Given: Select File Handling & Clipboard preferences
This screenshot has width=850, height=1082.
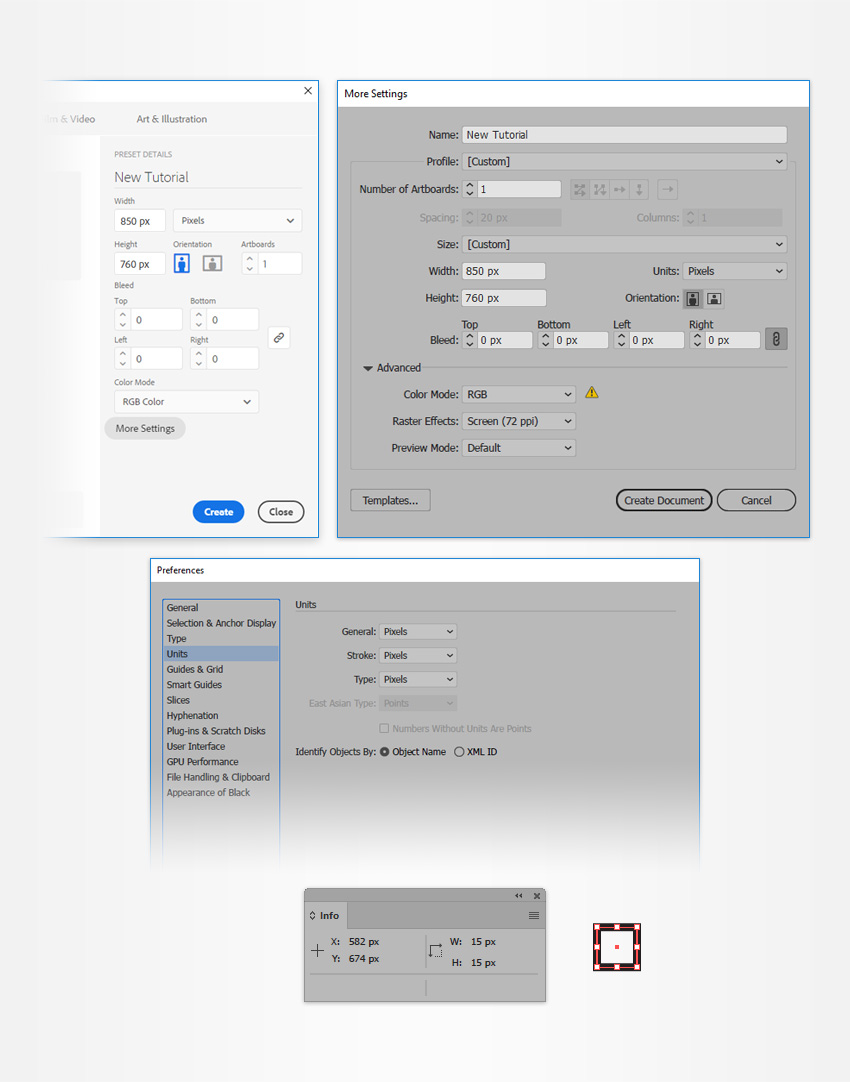Looking at the screenshot, I should point(221,777).
